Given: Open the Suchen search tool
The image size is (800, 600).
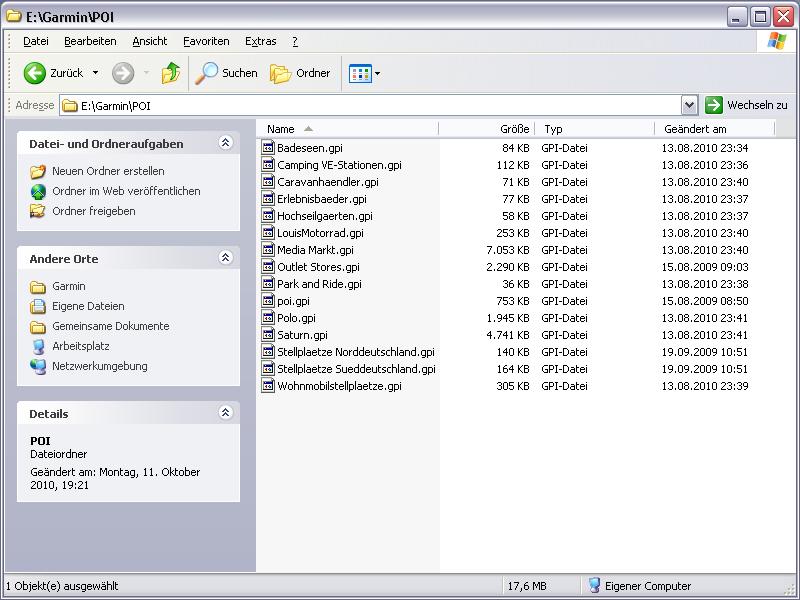Looking at the screenshot, I should click(x=227, y=73).
